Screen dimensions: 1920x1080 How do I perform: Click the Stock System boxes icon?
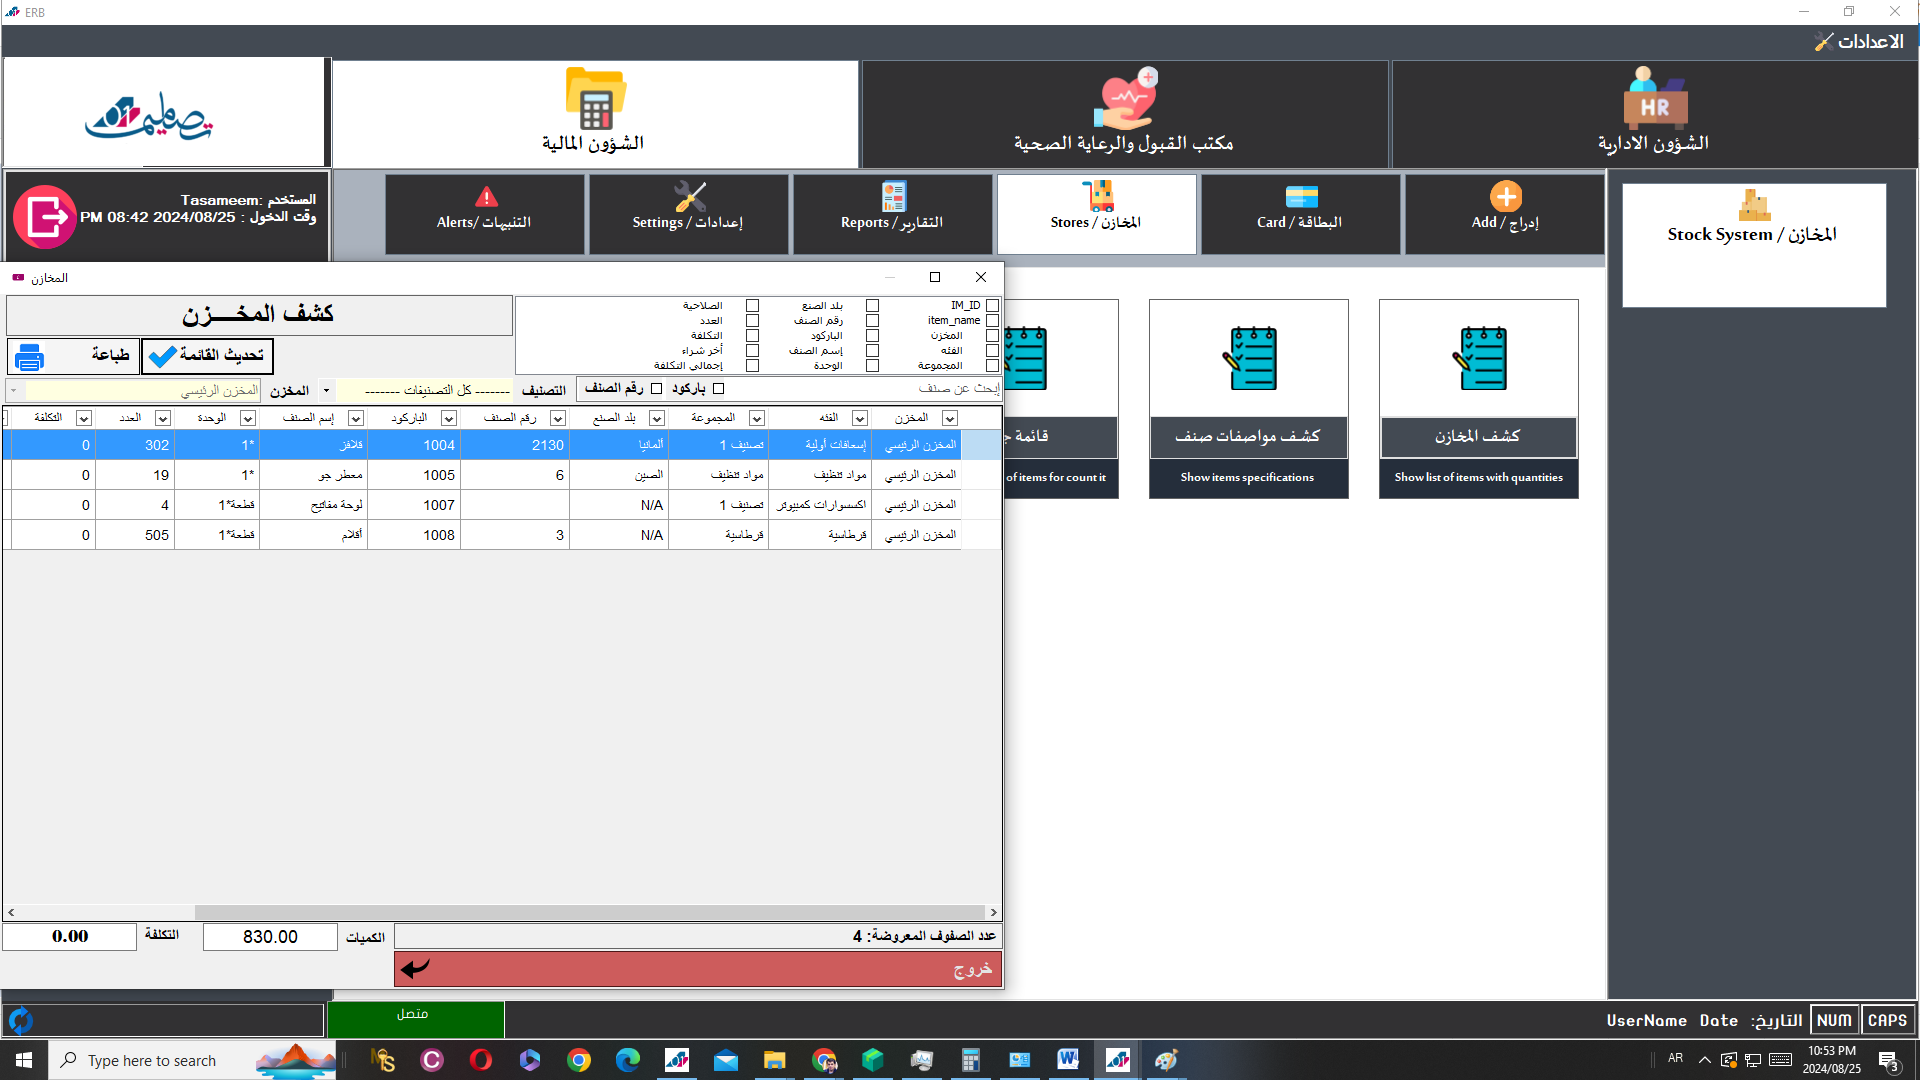pyautogui.click(x=1754, y=205)
